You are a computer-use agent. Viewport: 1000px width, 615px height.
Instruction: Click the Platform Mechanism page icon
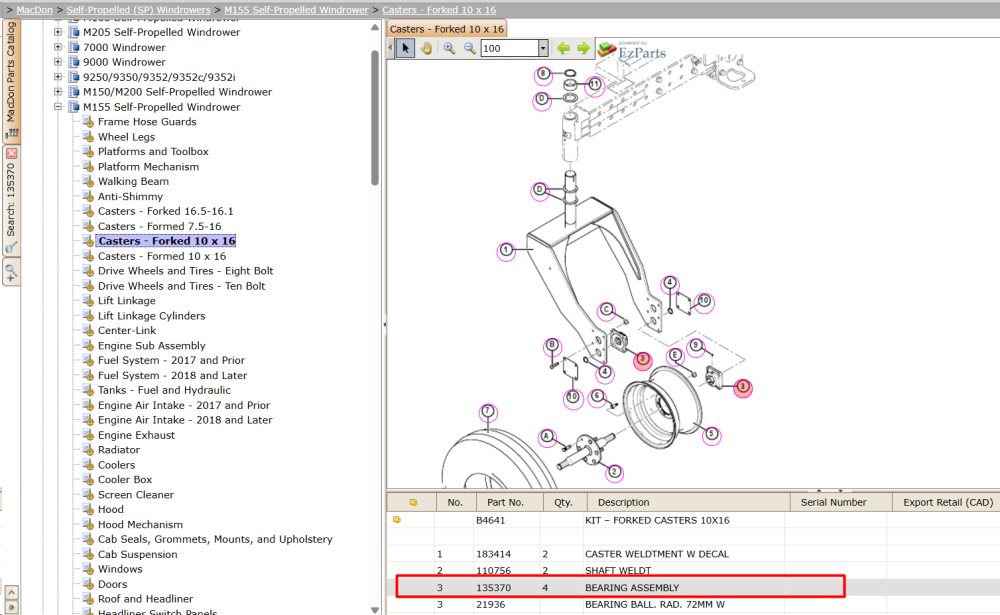coord(89,167)
